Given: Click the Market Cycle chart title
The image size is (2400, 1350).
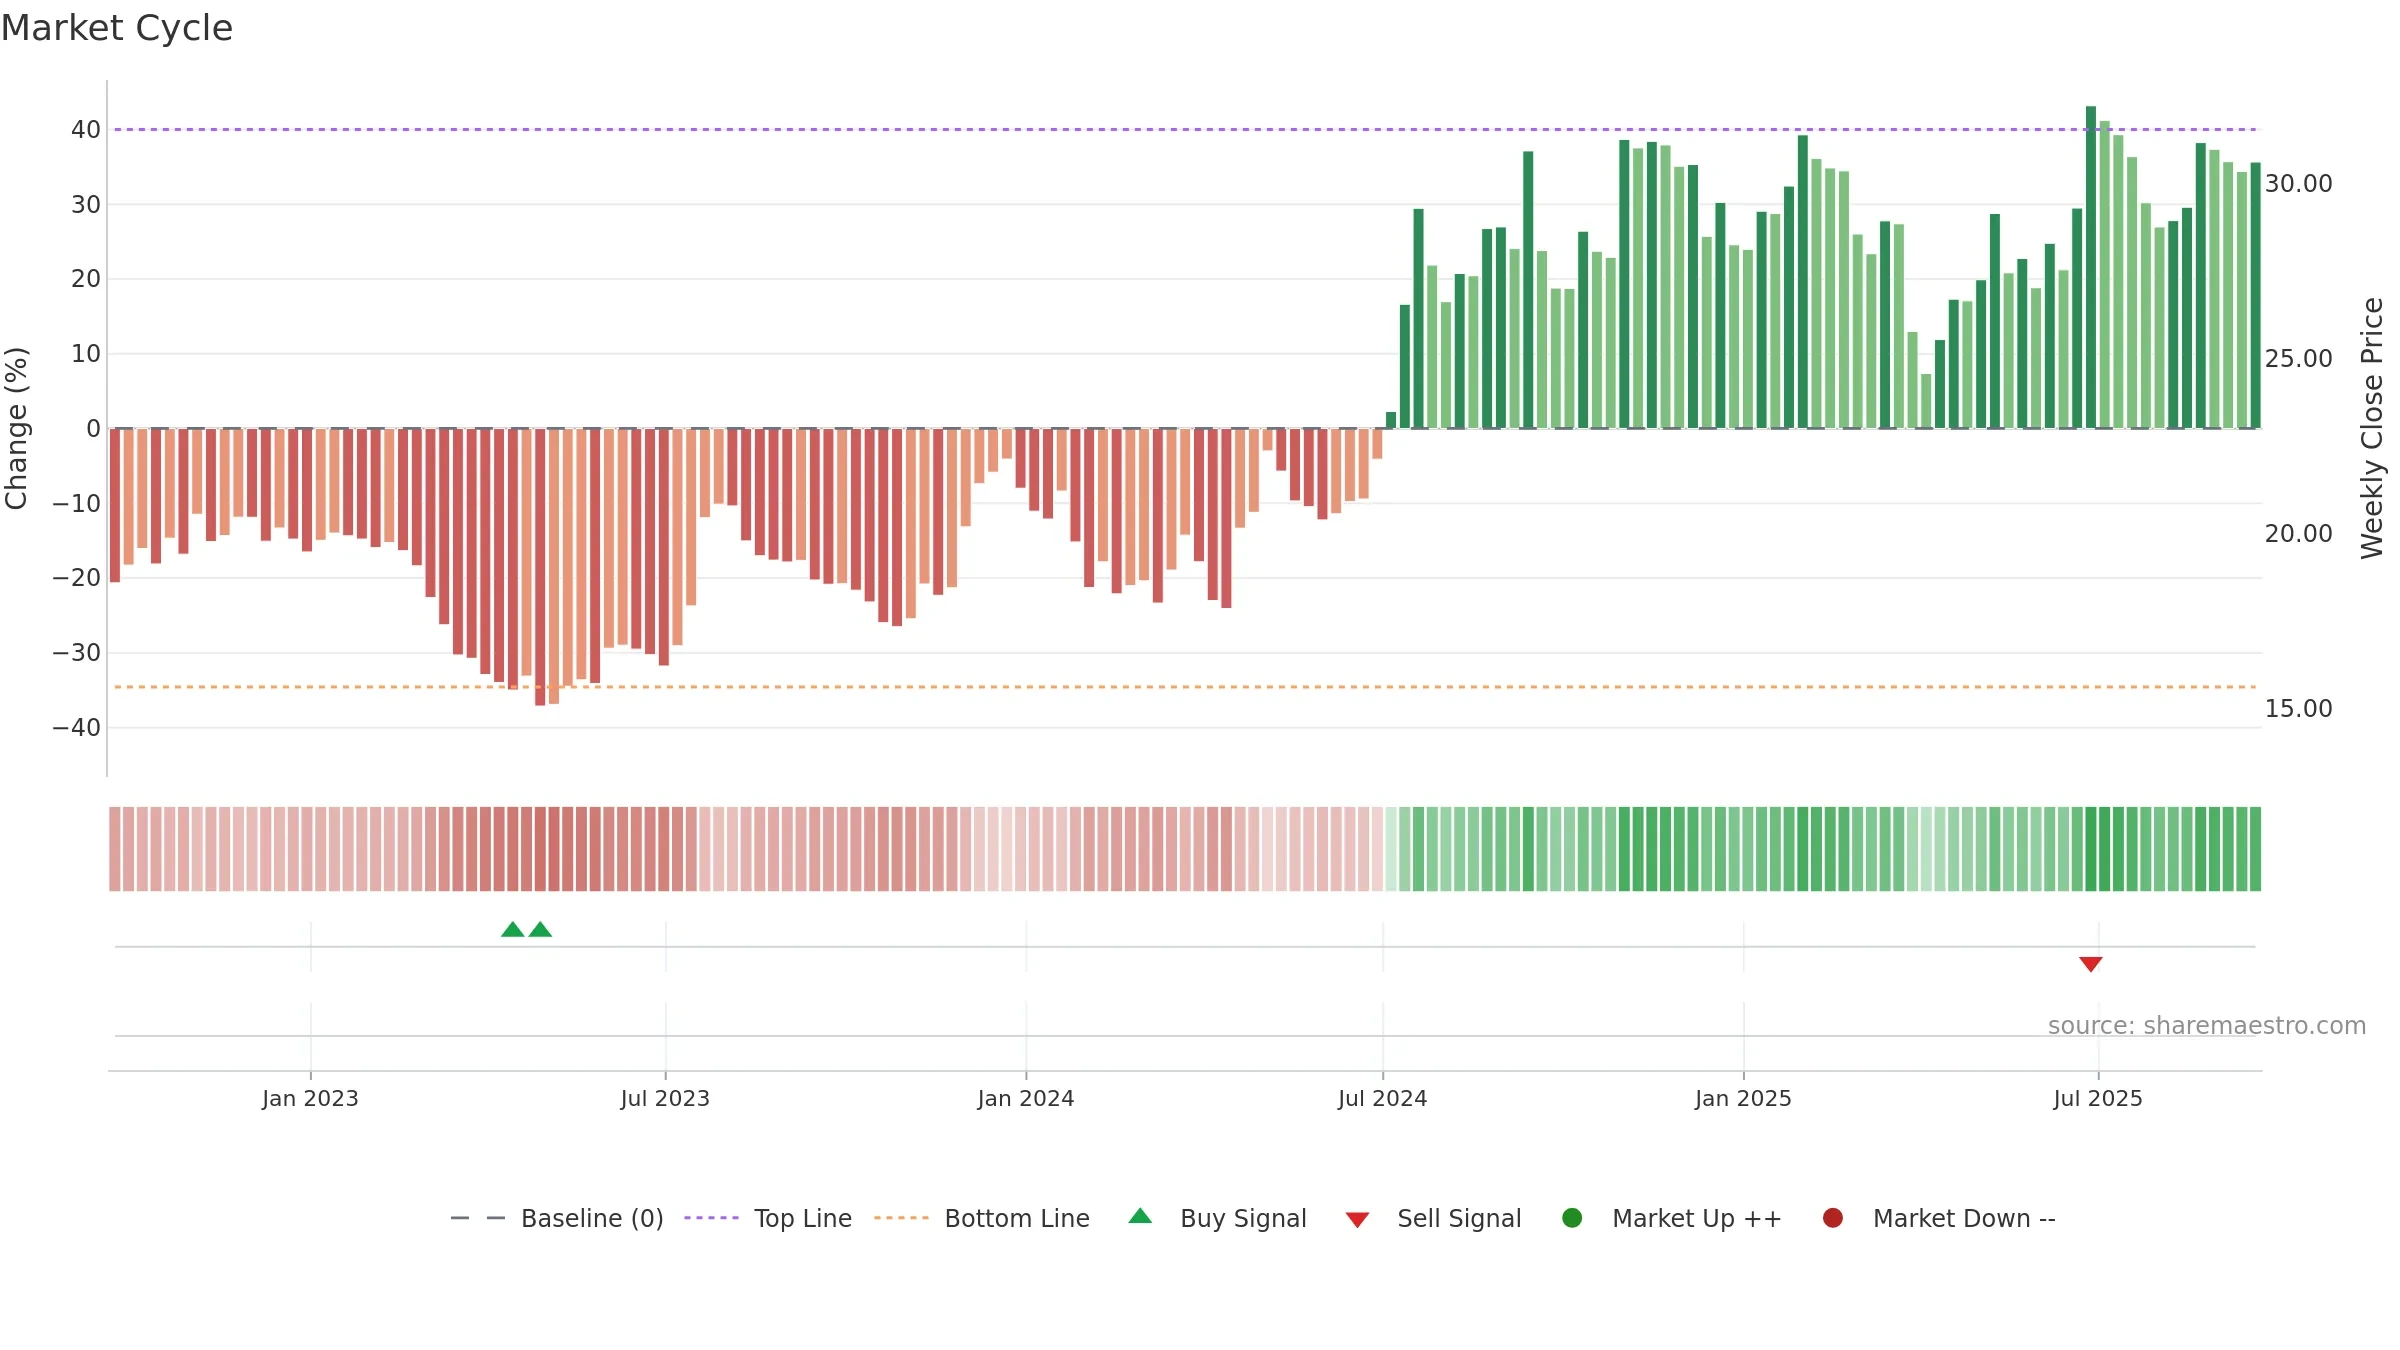Looking at the screenshot, I should [117, 28].
